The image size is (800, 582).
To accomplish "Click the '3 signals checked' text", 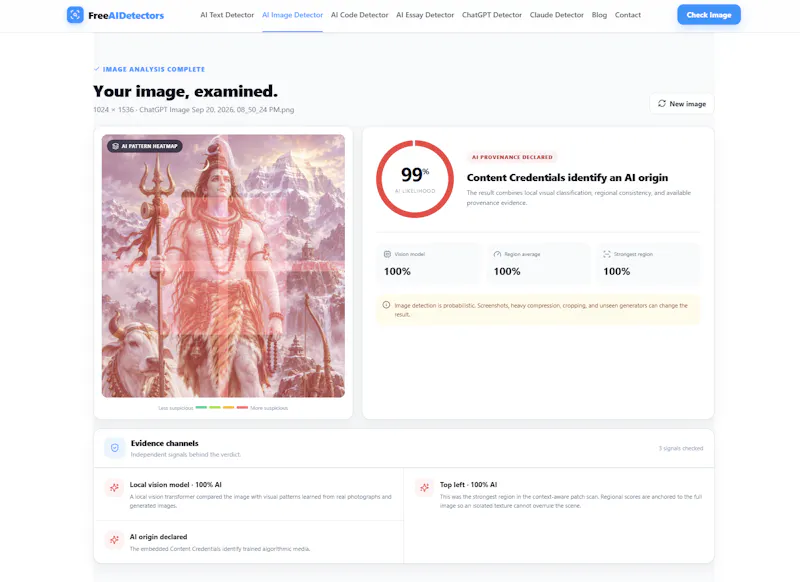I will 681,448.
